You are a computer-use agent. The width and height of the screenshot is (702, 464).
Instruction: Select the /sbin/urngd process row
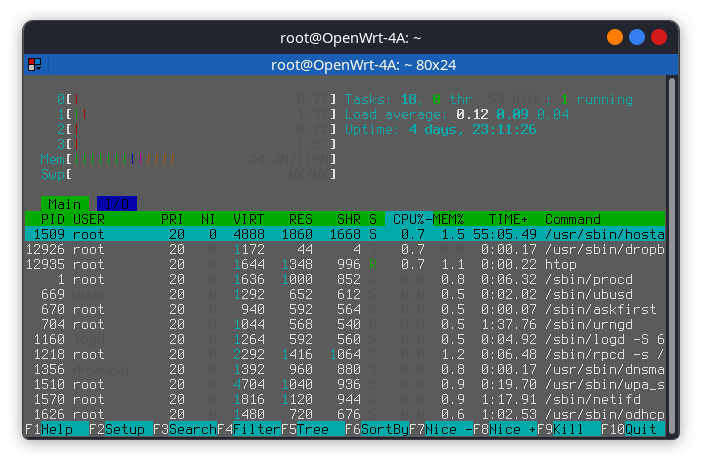(x=345, y=324)
